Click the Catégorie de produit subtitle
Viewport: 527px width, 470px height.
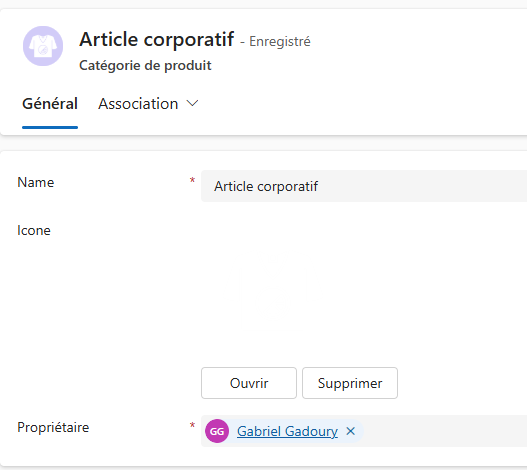tap(145, 65)
